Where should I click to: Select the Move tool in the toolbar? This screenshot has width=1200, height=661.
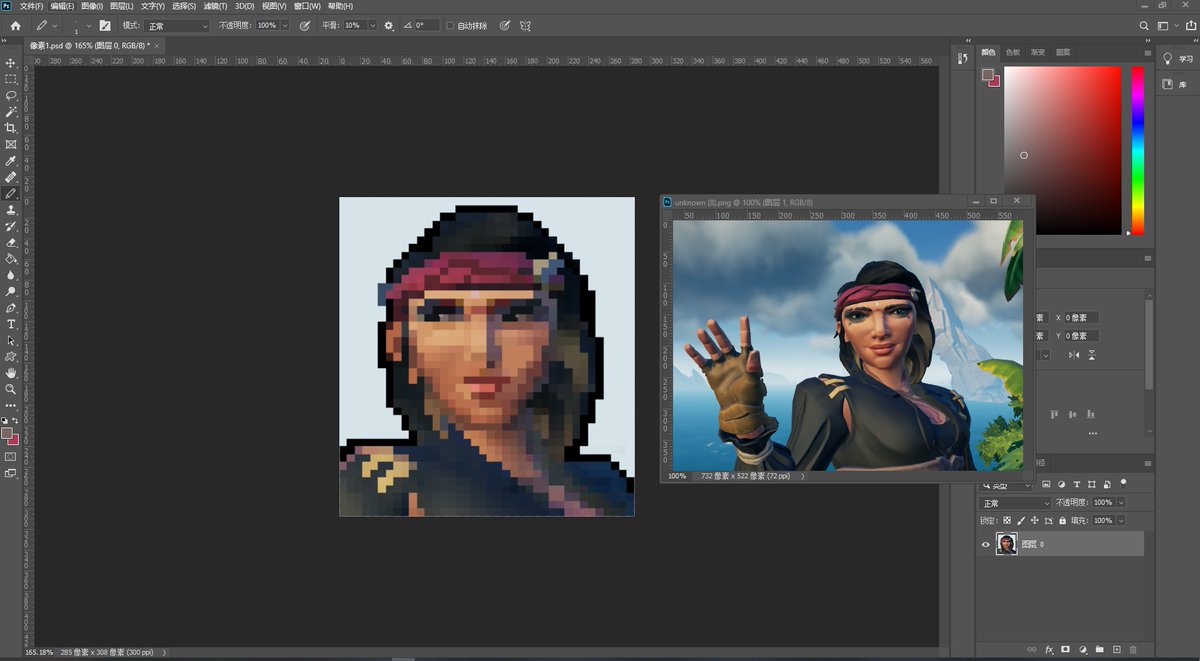[11, 66]
